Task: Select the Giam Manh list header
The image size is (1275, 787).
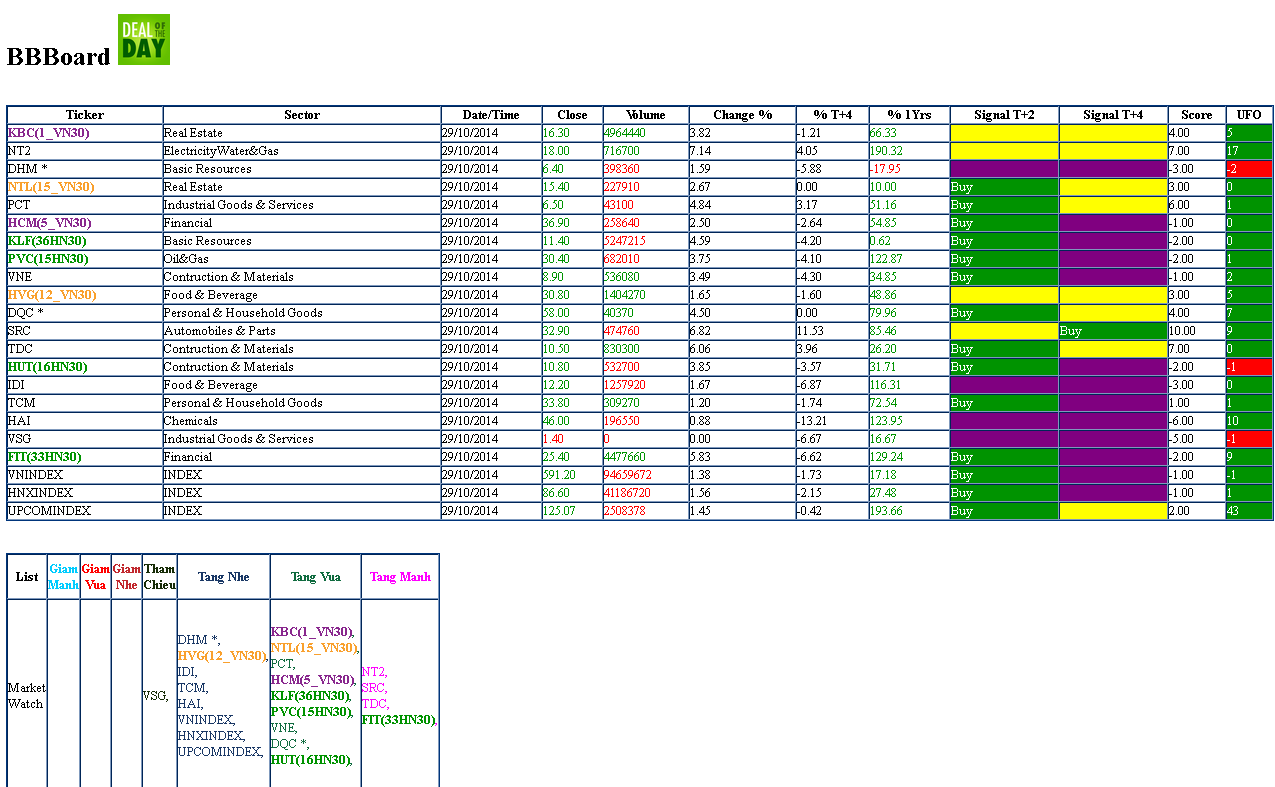Action: click(63, 577)
